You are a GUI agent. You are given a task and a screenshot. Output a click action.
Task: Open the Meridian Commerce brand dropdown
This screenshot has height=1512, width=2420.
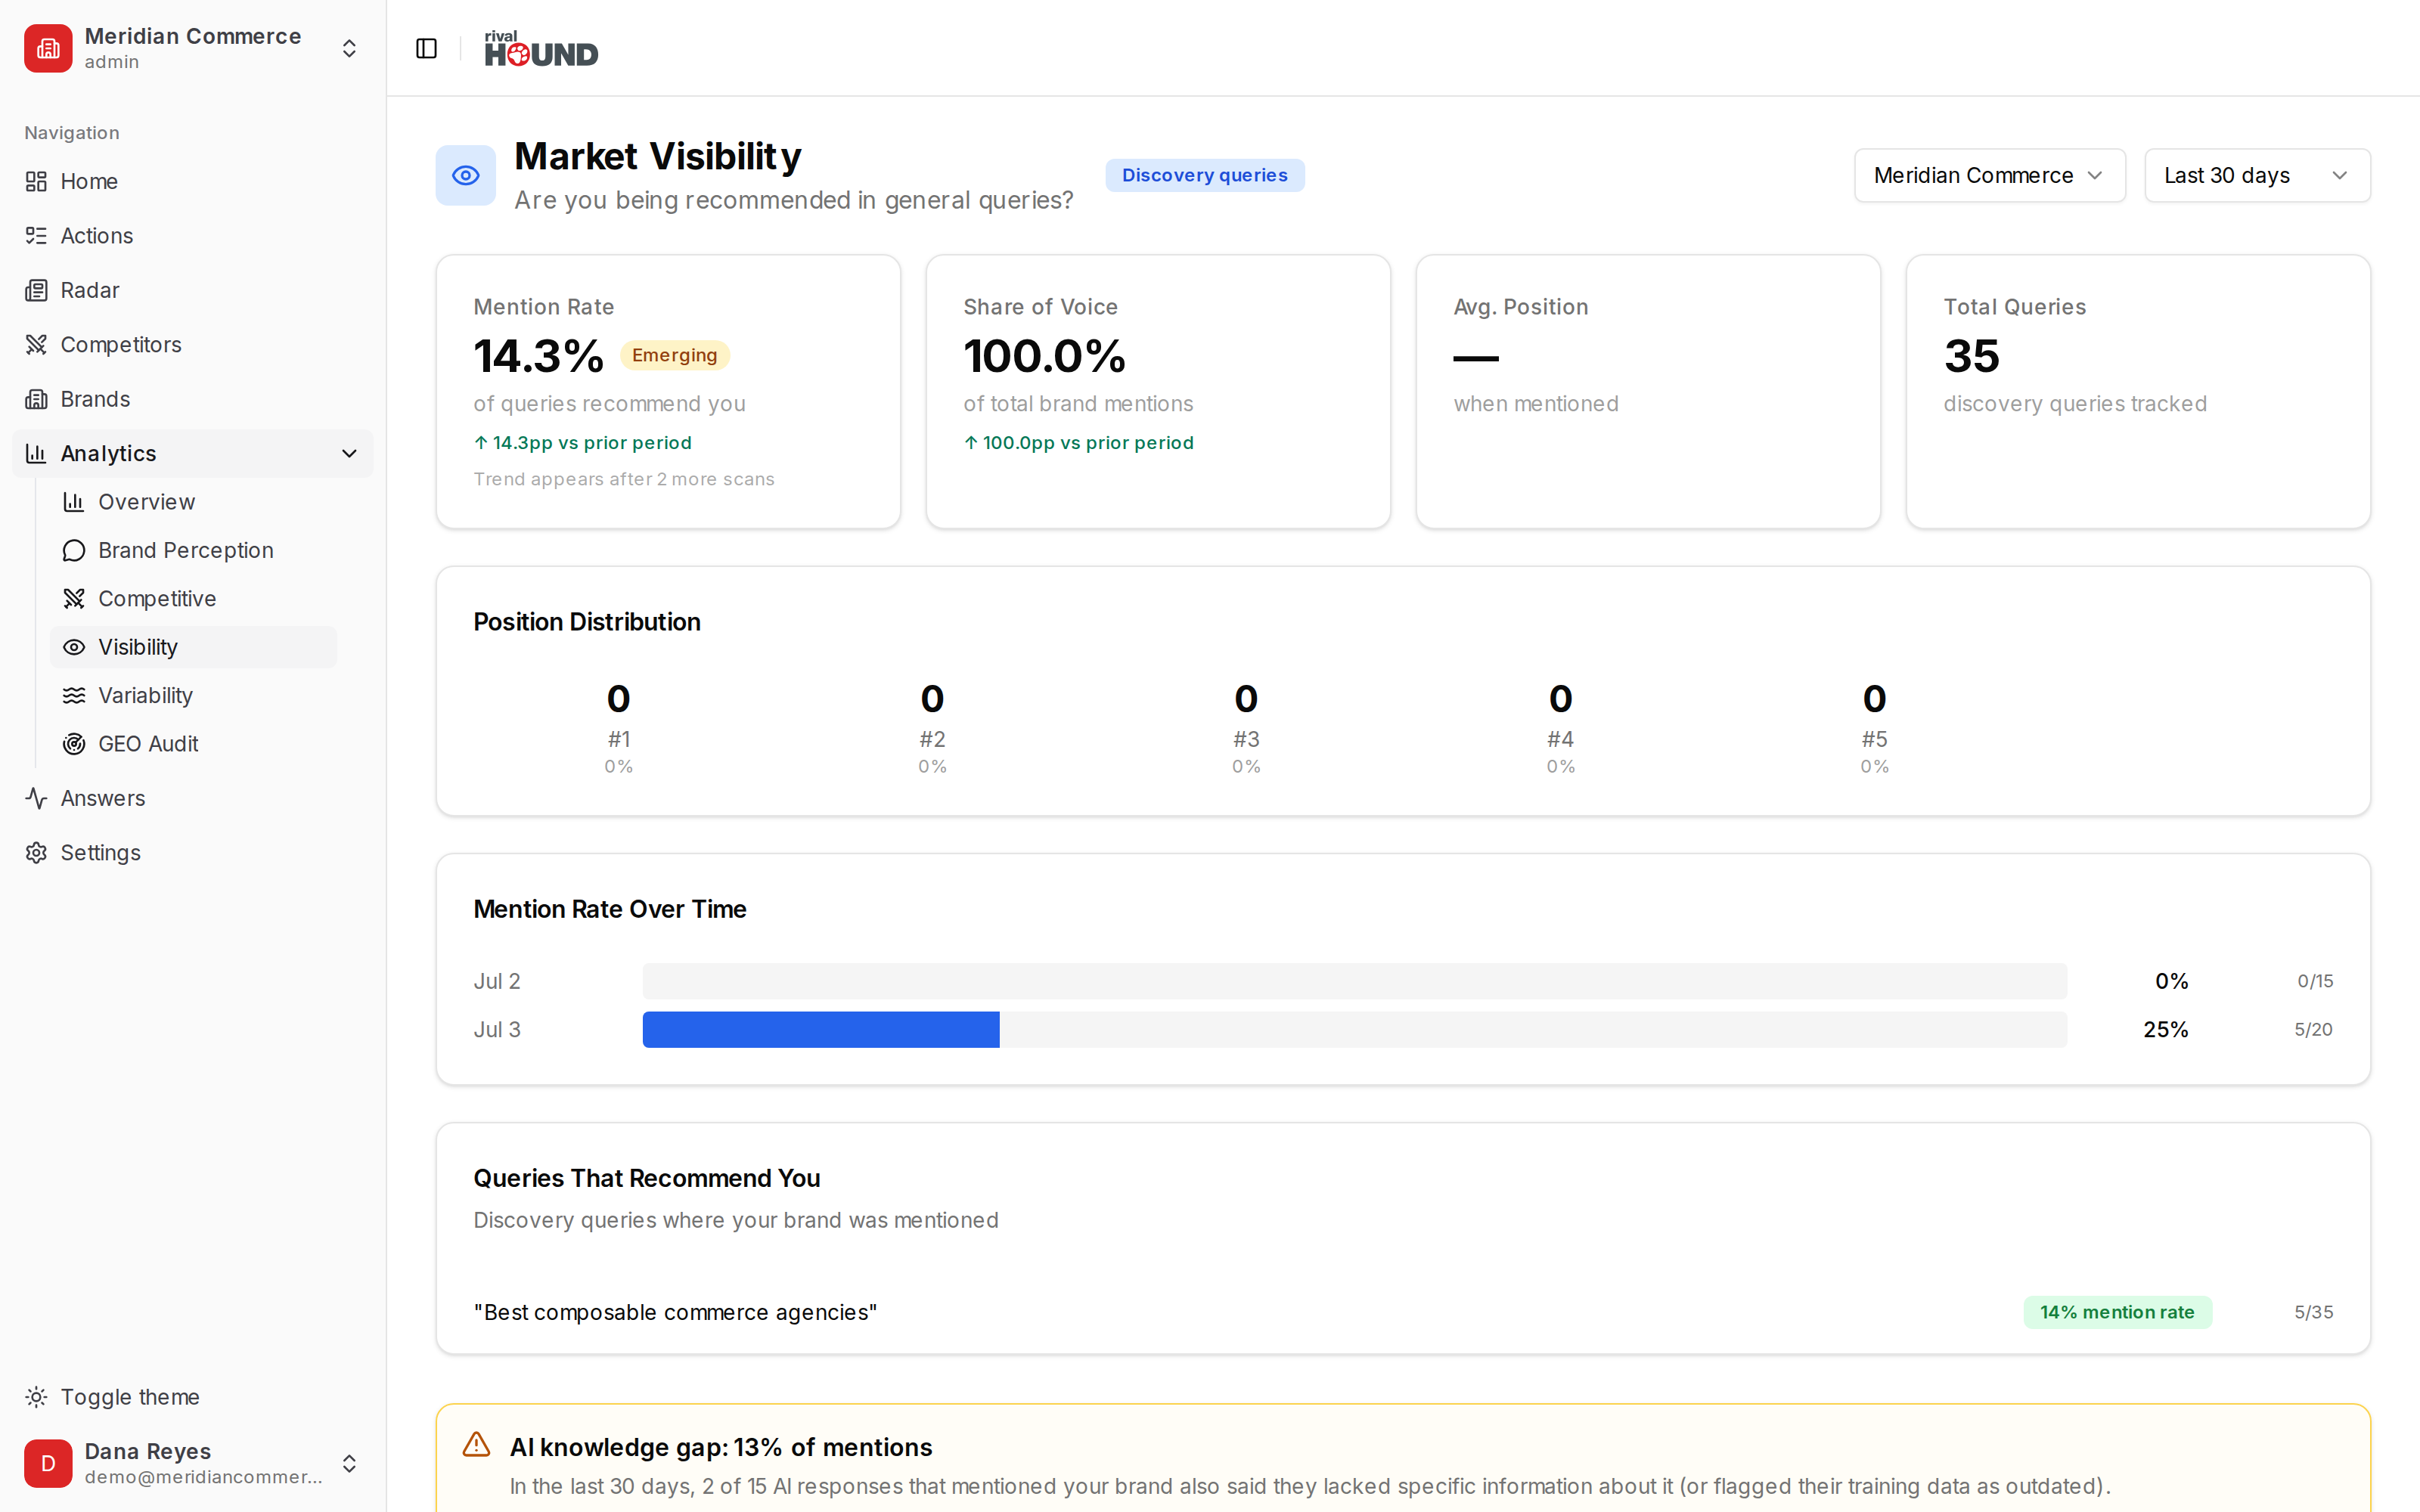point(1990,176)
